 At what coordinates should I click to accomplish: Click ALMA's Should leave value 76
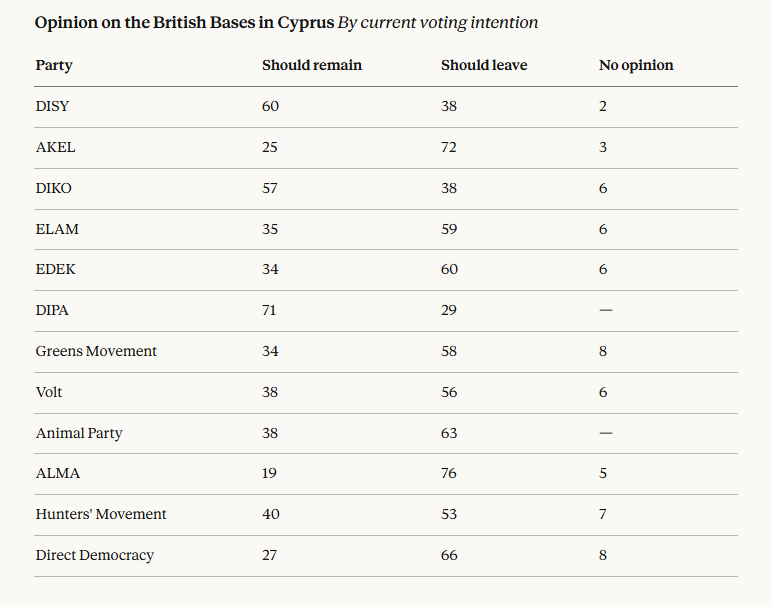pyautogui.click(x=449, y=473)
